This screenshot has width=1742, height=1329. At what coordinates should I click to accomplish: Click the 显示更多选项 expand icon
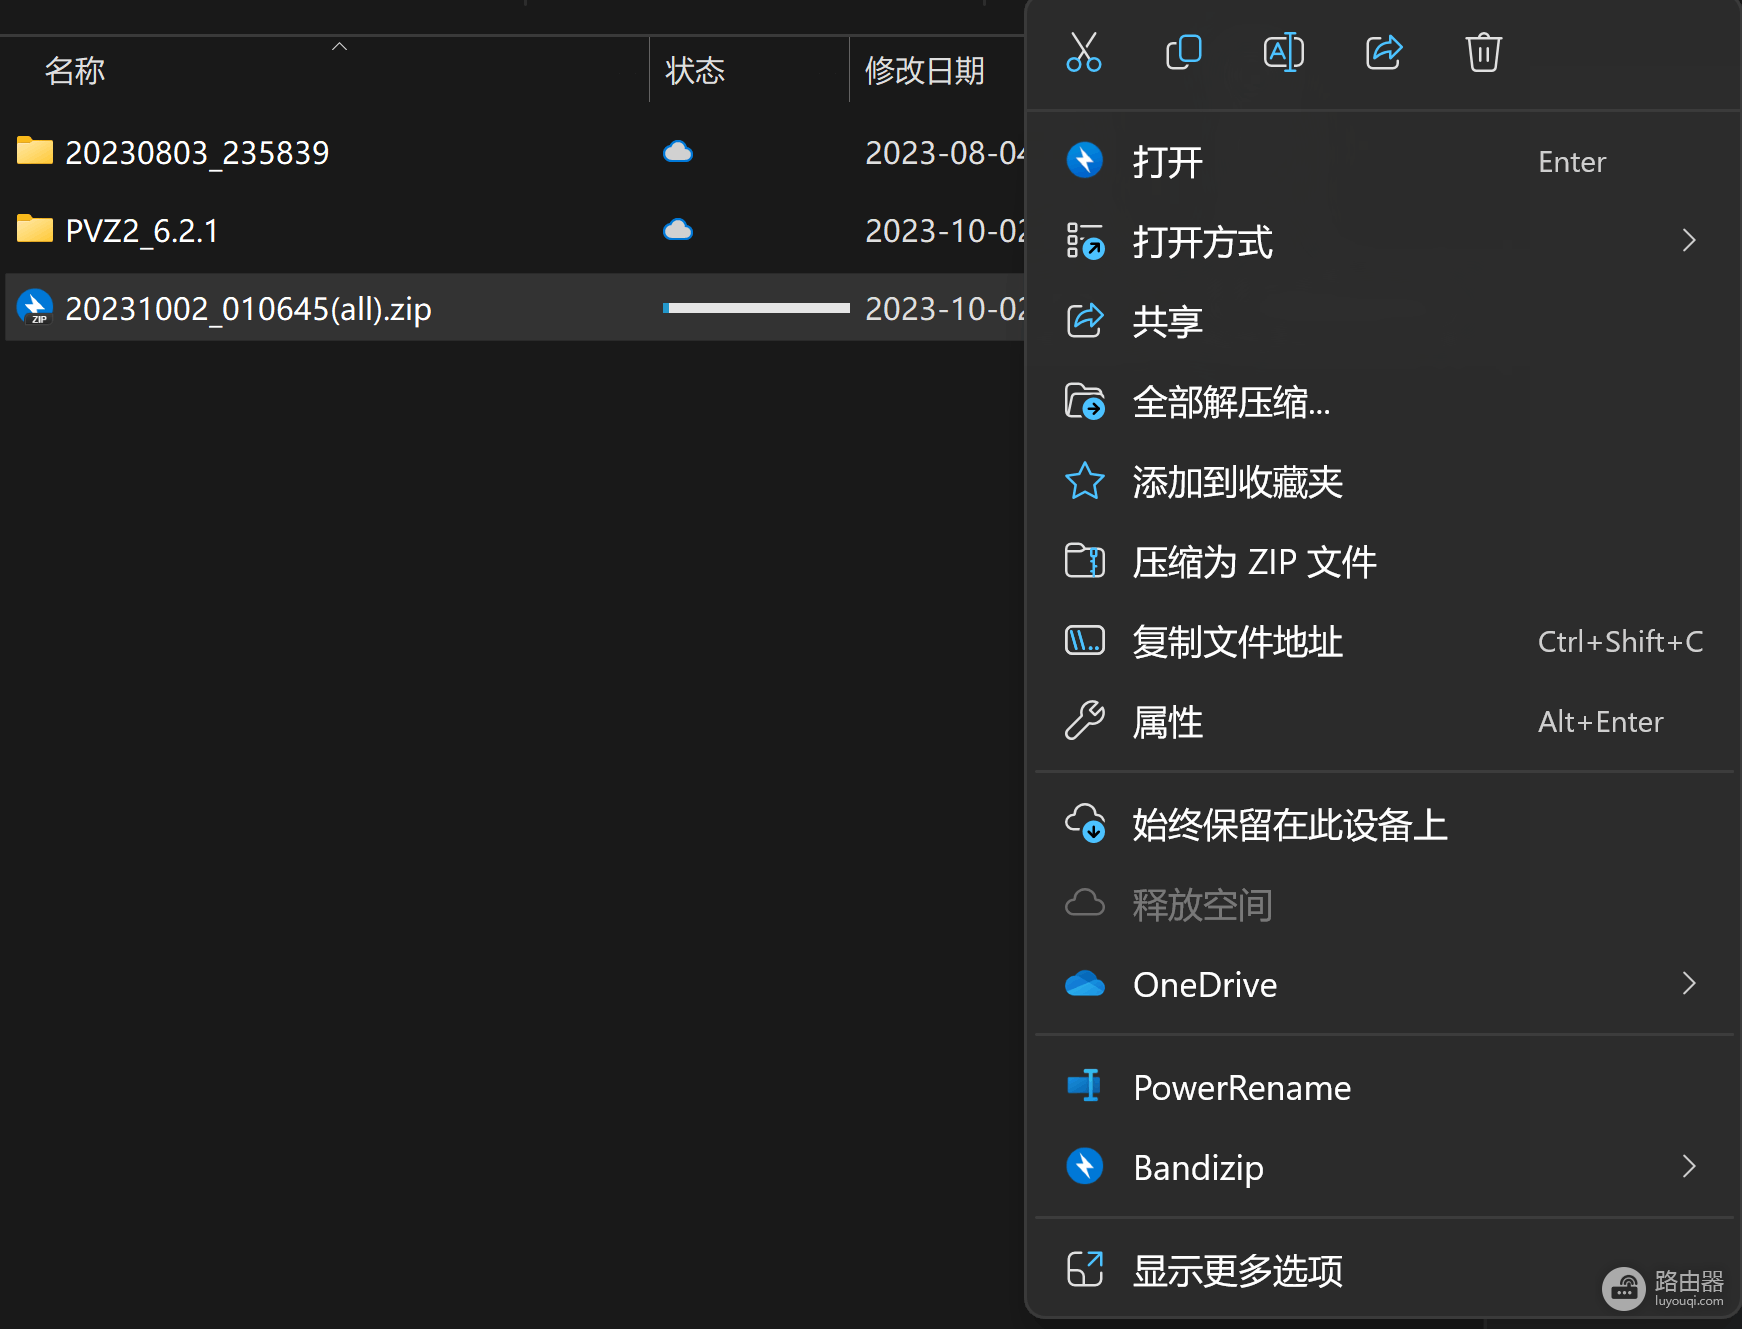coord(1085,1269)
